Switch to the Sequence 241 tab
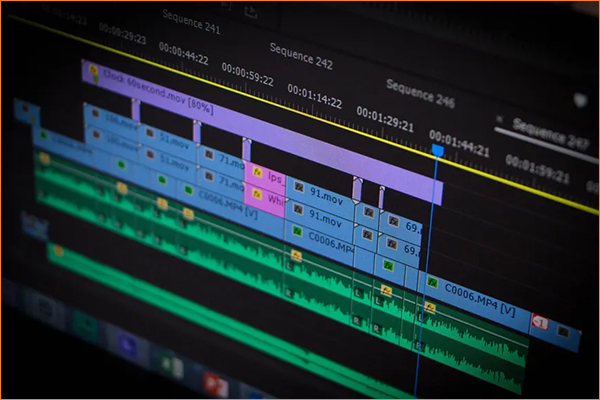 coord(191,22)
